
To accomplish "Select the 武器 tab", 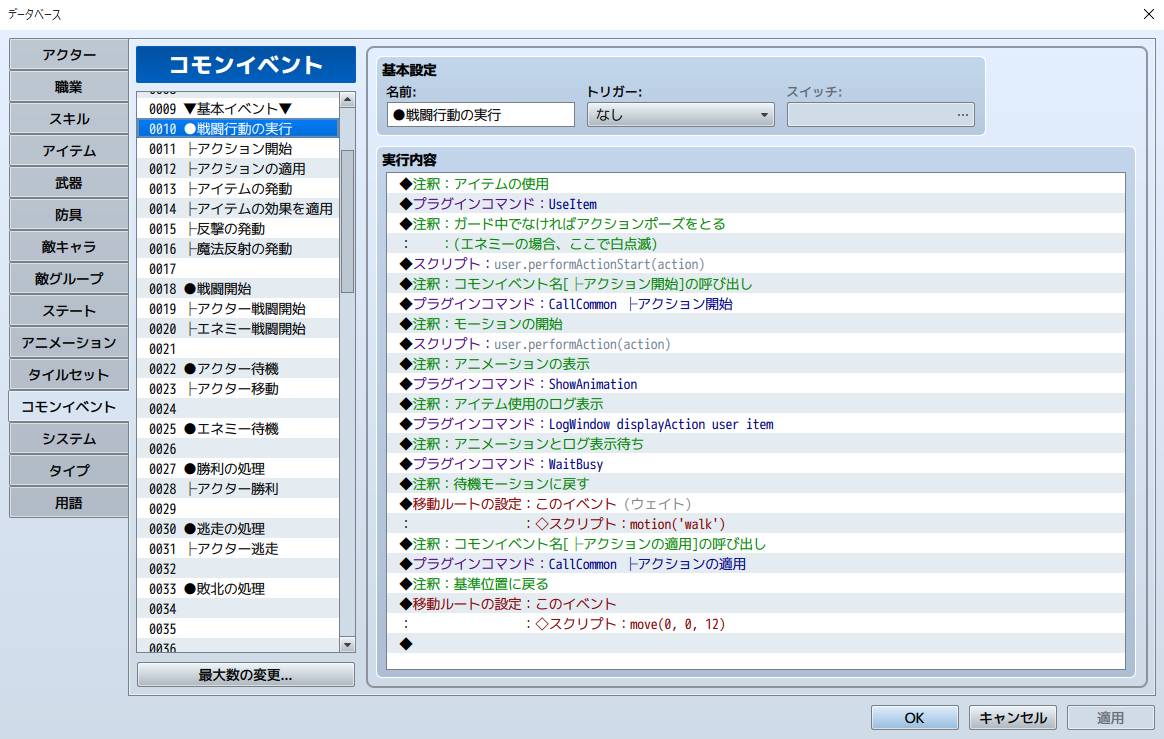I will (69, 183).
